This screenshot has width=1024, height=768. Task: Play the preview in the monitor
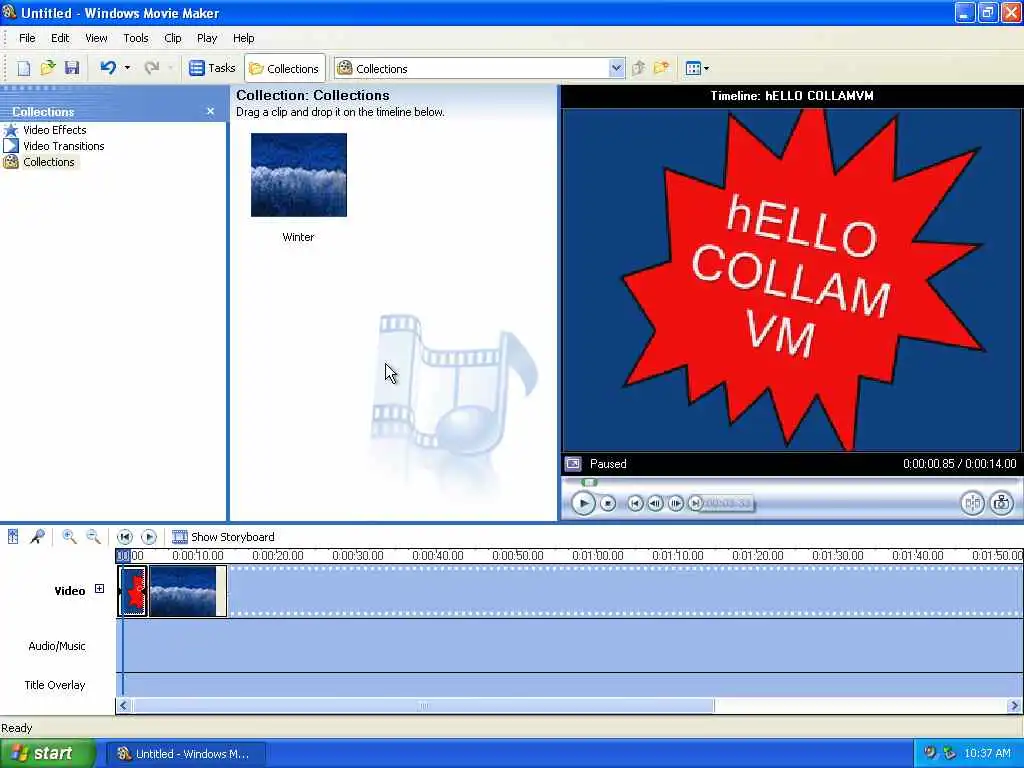pyautogui.click(x=583, y=504)
